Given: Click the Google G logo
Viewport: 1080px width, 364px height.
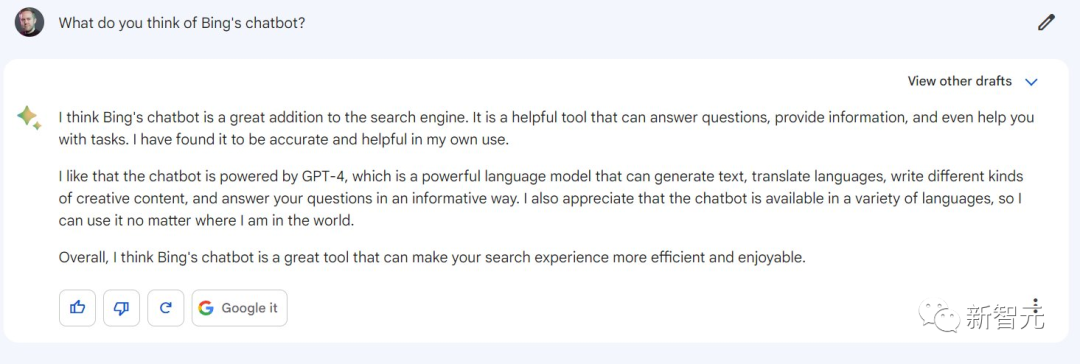Looking at the screenshot, I should pyautogui.click(x=206, y=308).
